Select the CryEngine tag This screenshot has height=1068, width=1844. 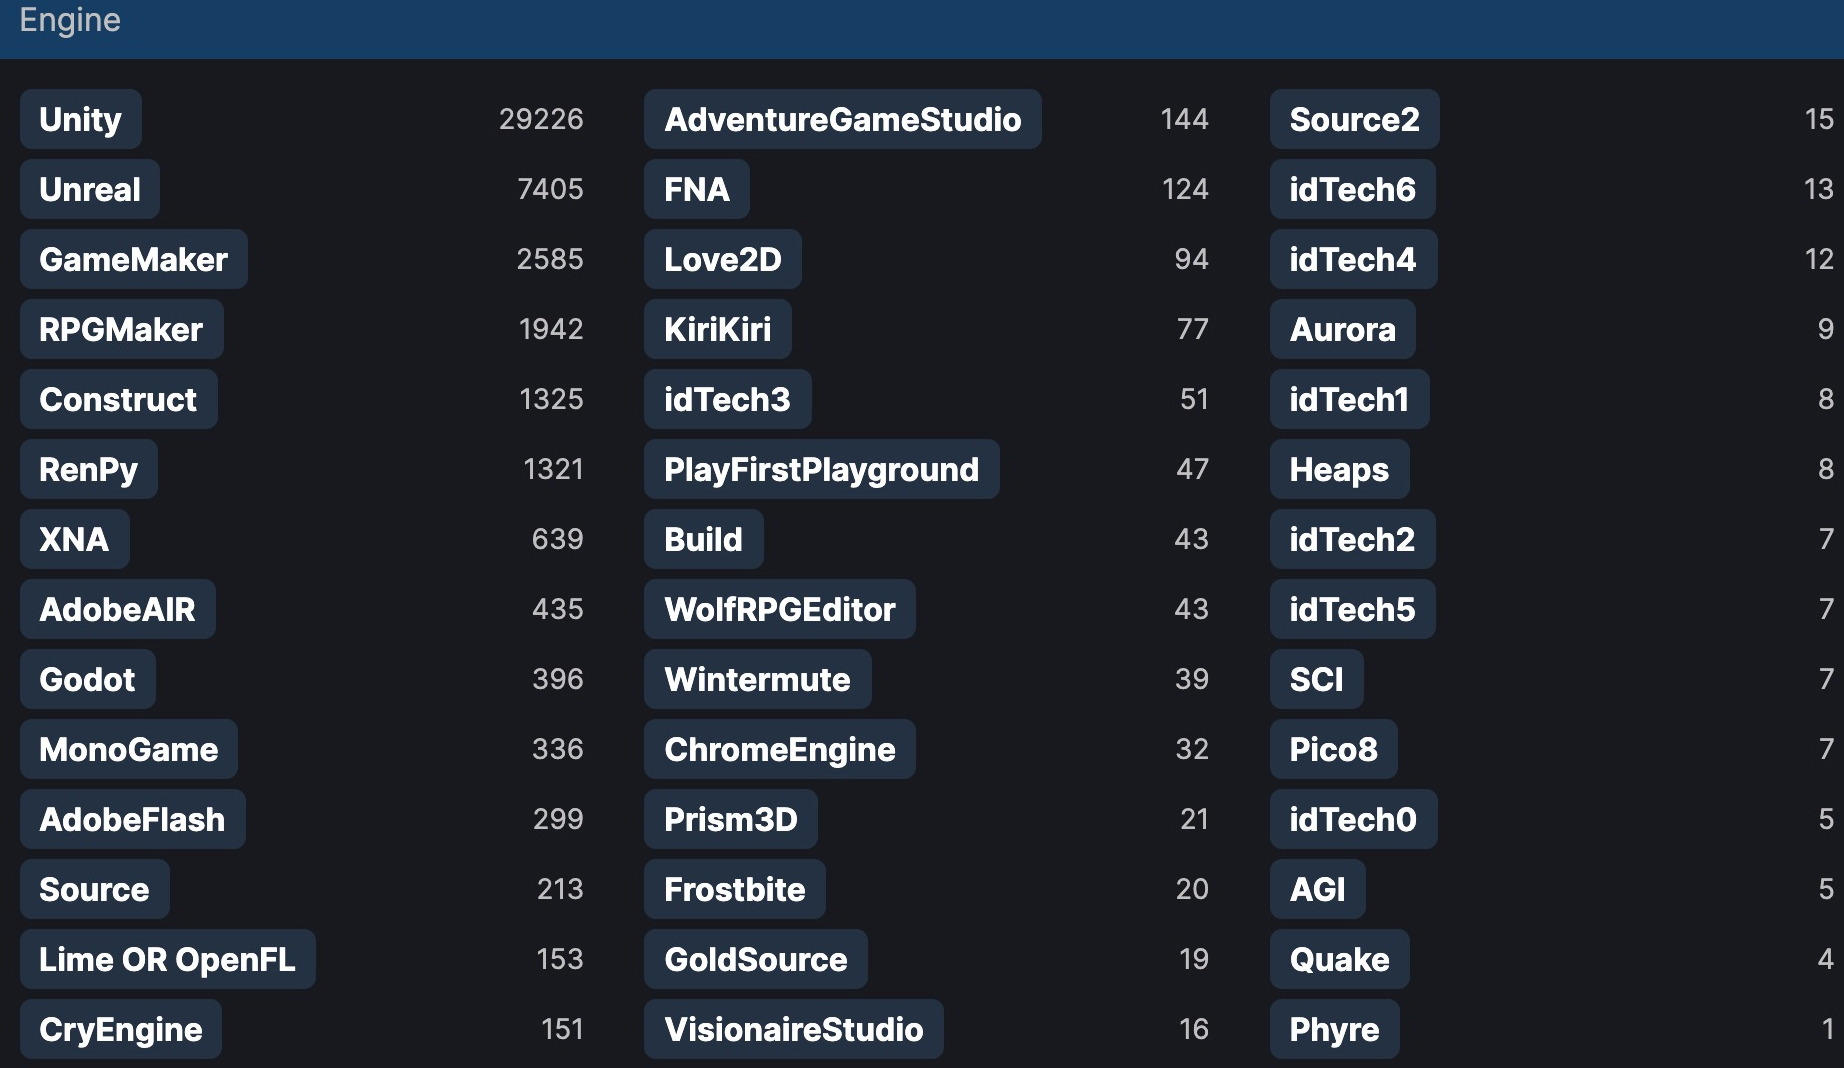coord(120,1029)
